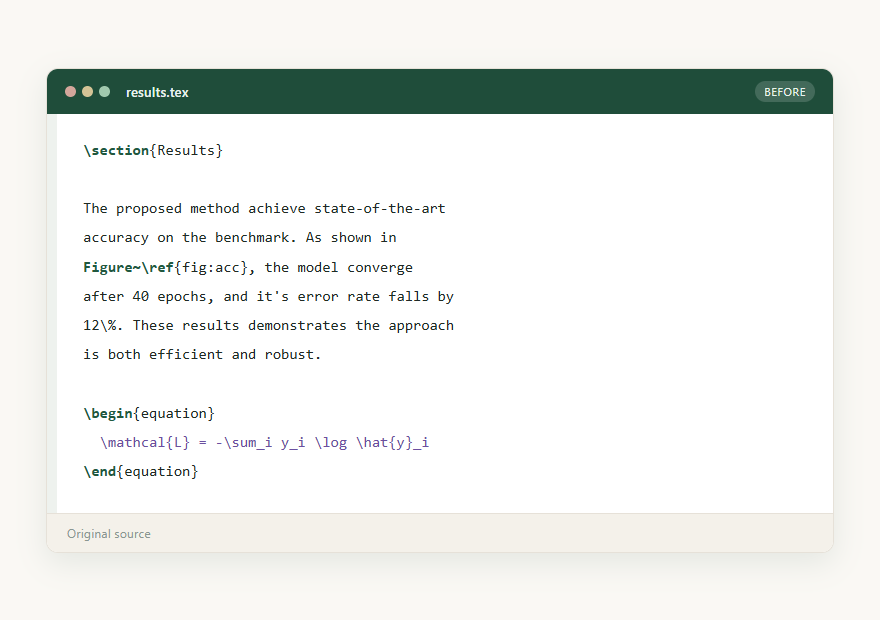Click the \mathcal{L} equation line
The image size is (880, 620).
click(x=264, y=443)
